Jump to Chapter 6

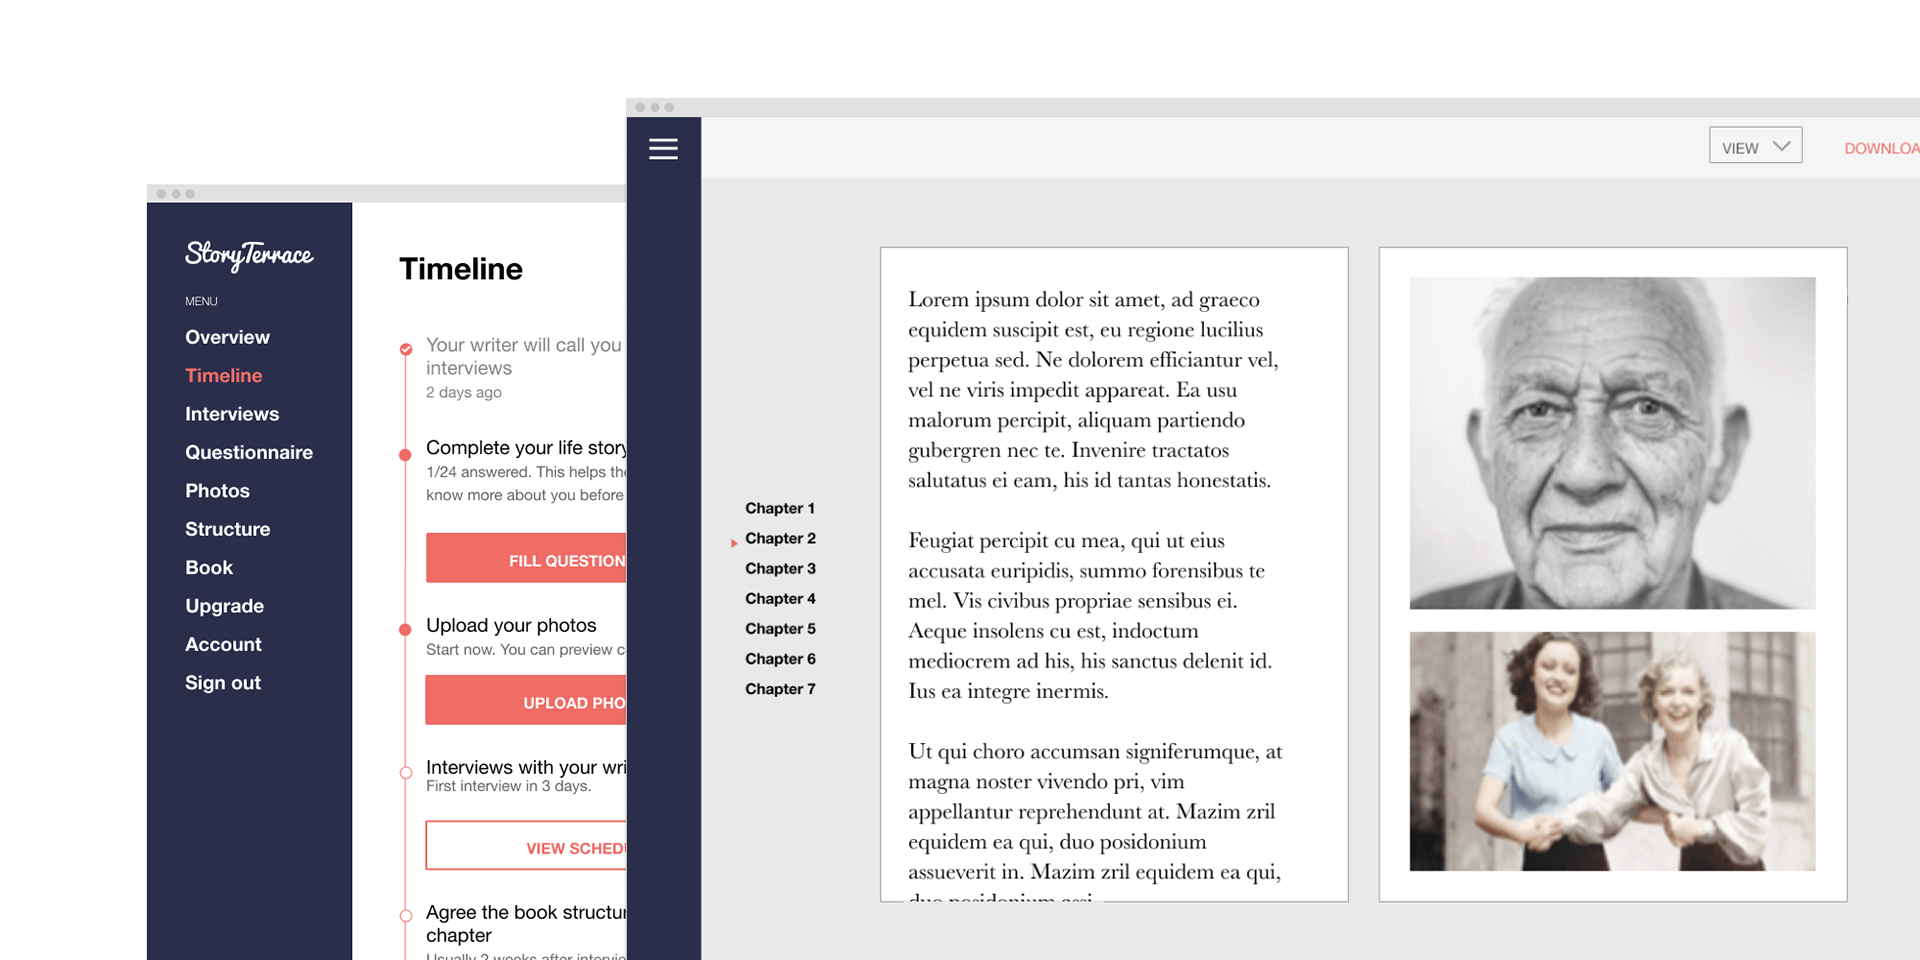[780, 658]
